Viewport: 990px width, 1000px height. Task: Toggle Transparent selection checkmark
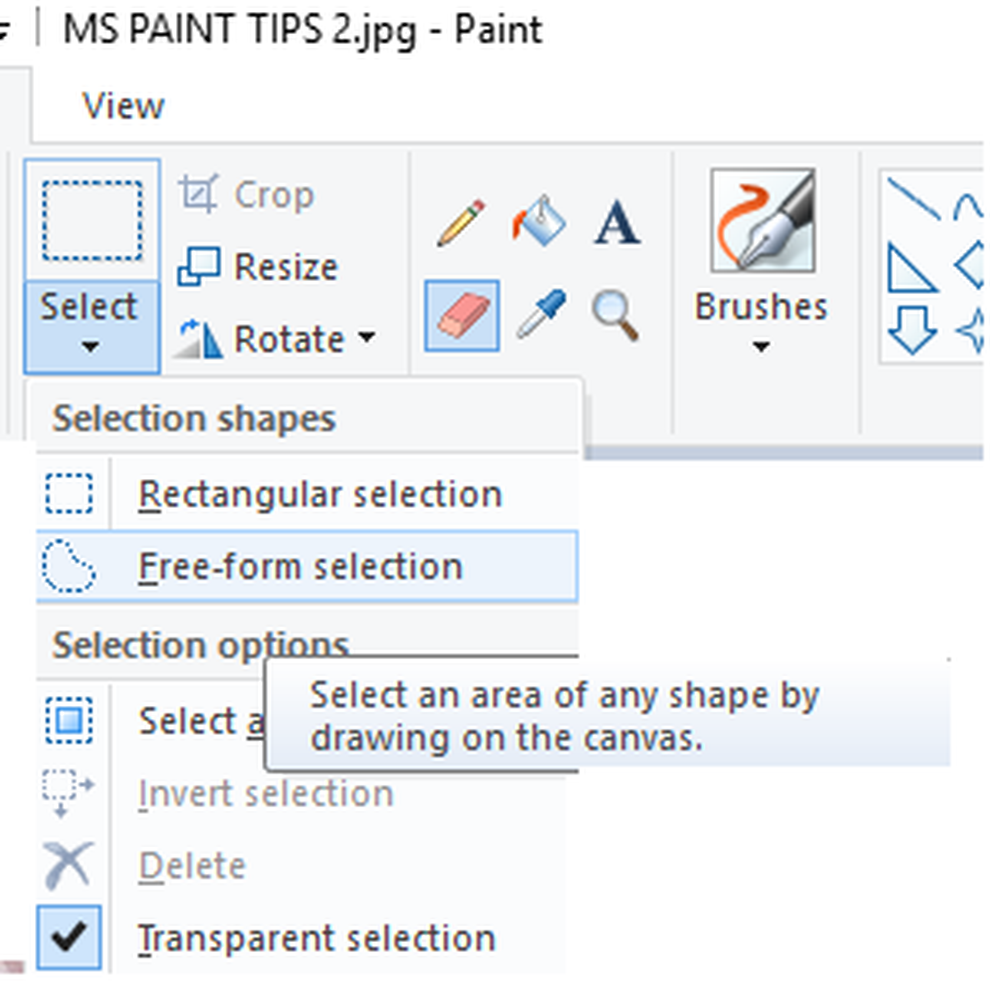click(x=70, y=936)
